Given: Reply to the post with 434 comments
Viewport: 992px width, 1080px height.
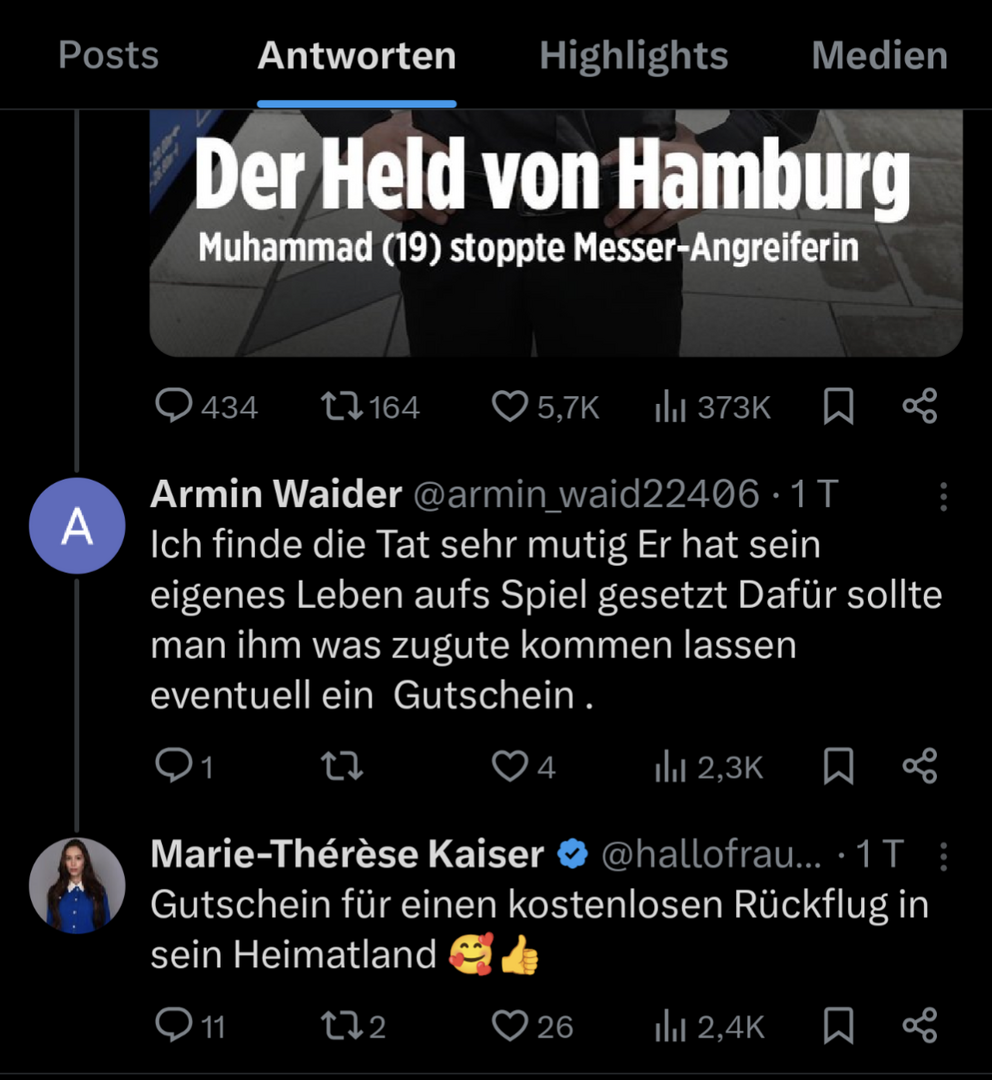Looking at the screenshot, I should (206, 406).
